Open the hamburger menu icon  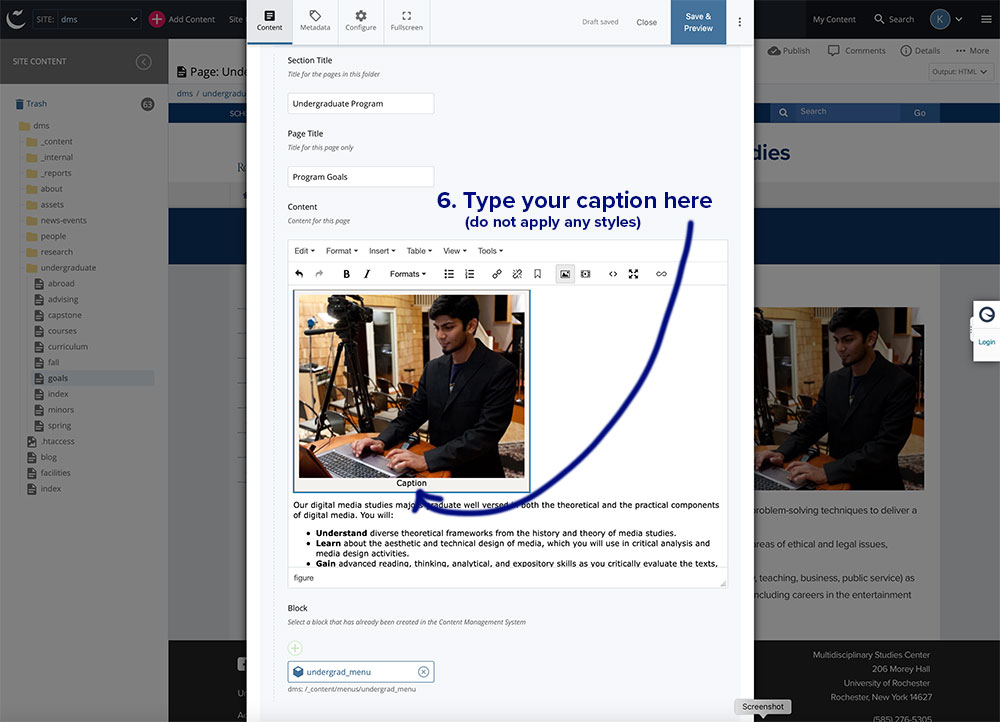986,19
